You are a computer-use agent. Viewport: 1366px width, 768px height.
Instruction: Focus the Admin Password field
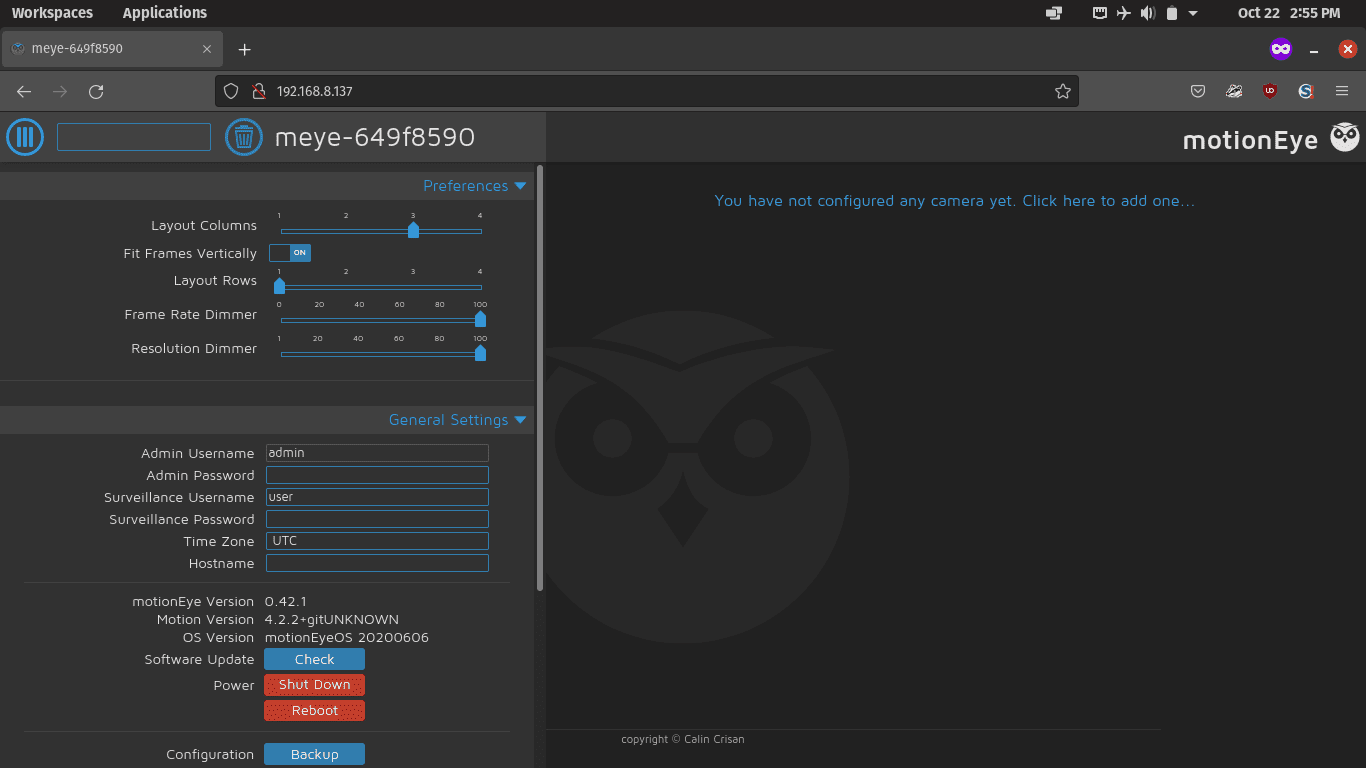tap(377, 475)
